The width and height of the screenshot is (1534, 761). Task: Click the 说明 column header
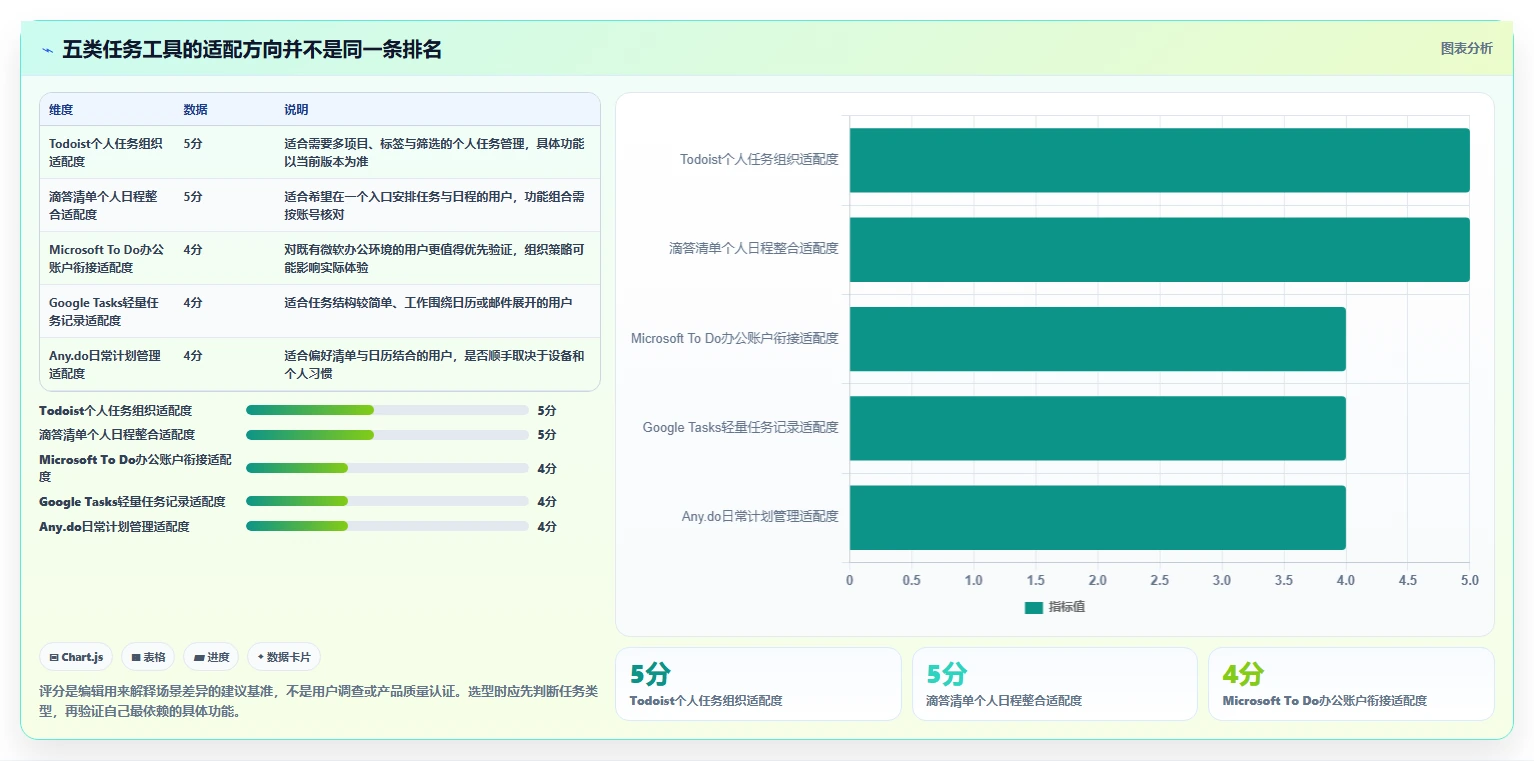296,110
